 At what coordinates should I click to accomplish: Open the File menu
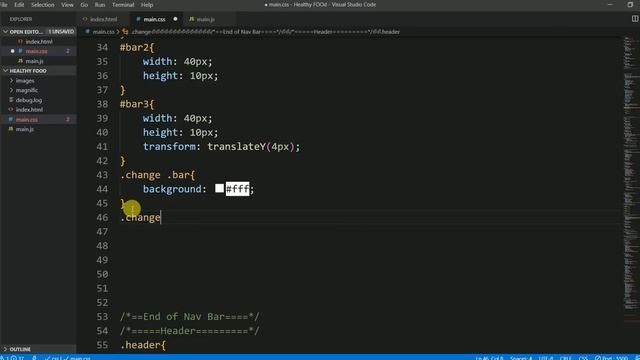tap(4, 5)
